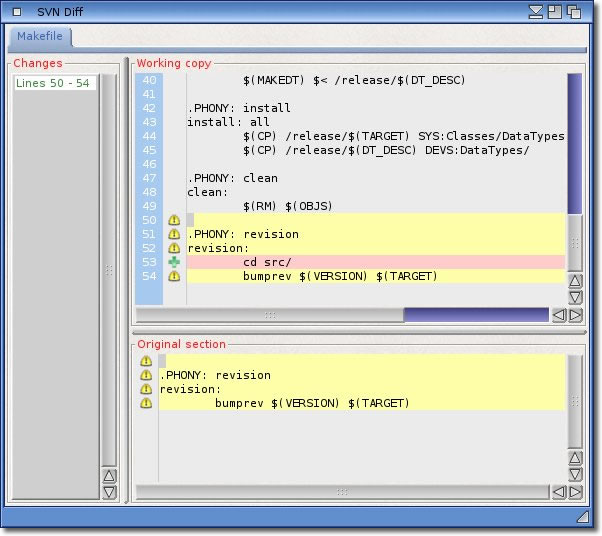Click the warning icon on line 50
The height and width of the screenshot is (536, 602).
click(174, 220)
